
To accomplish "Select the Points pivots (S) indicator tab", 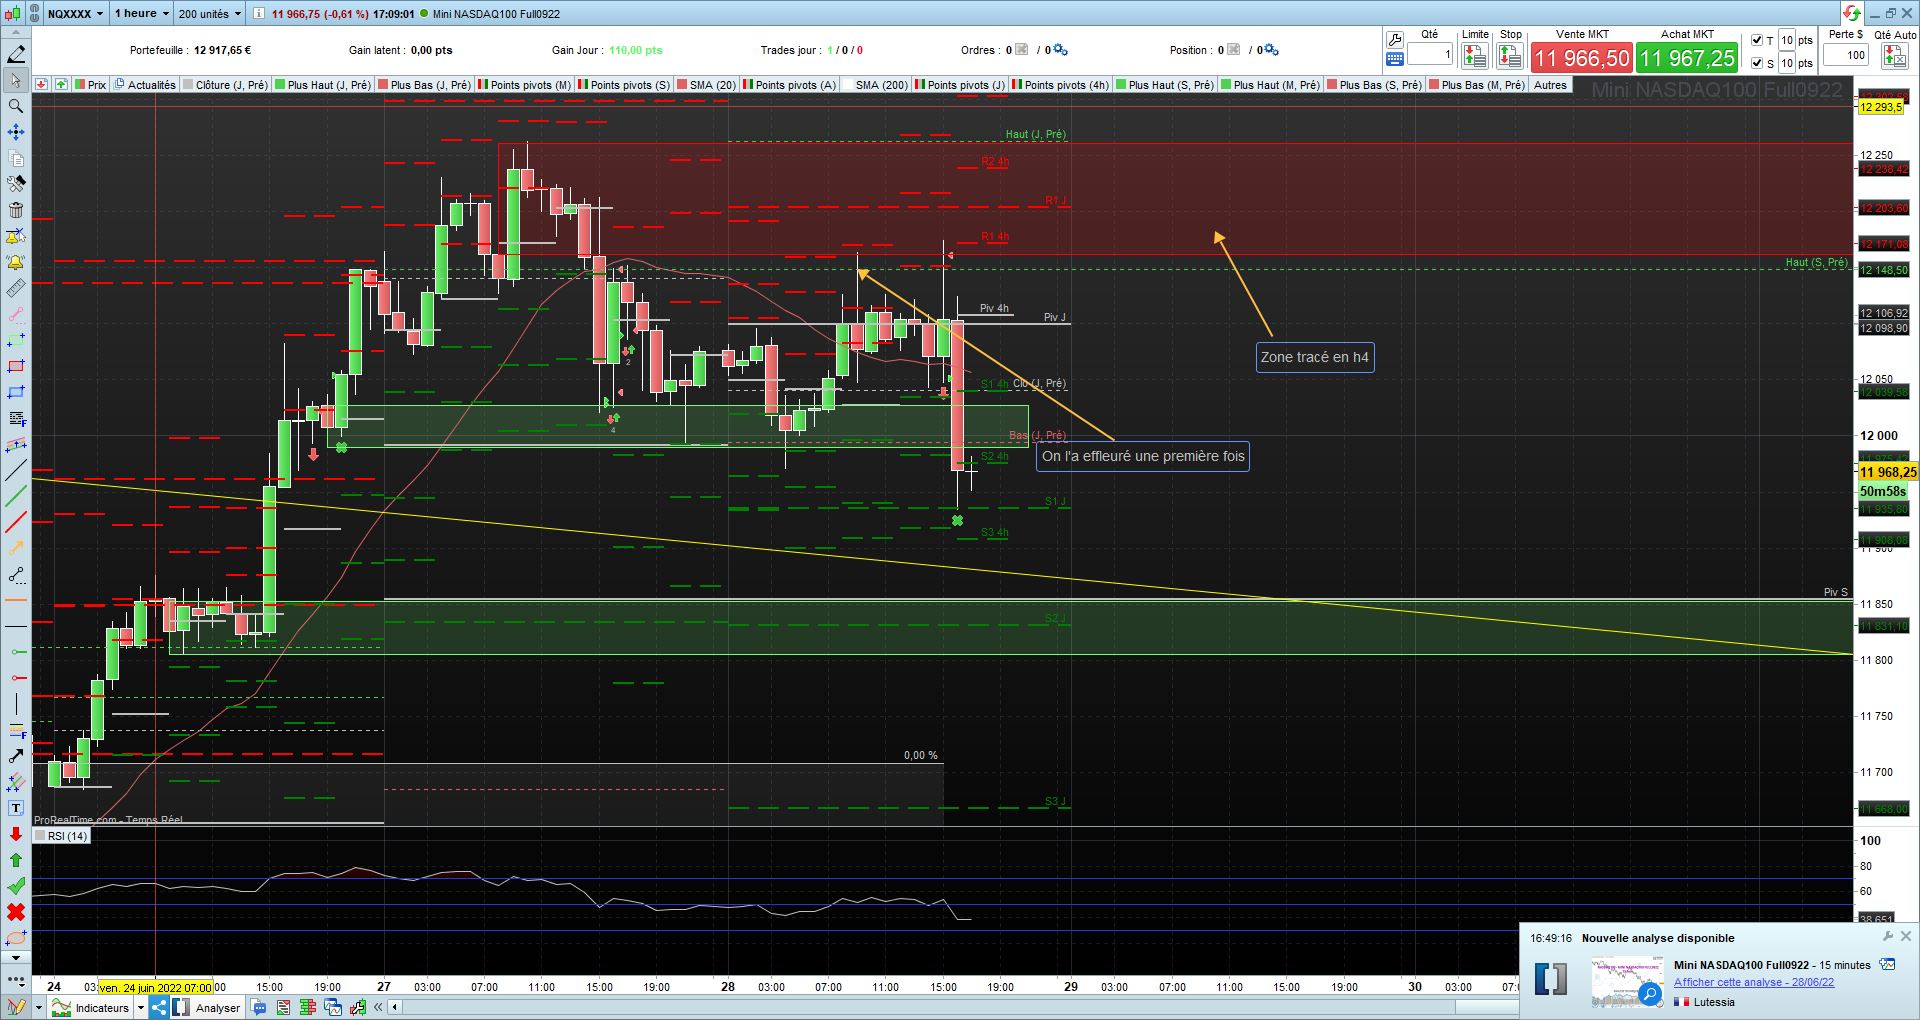I will (624, 85).
